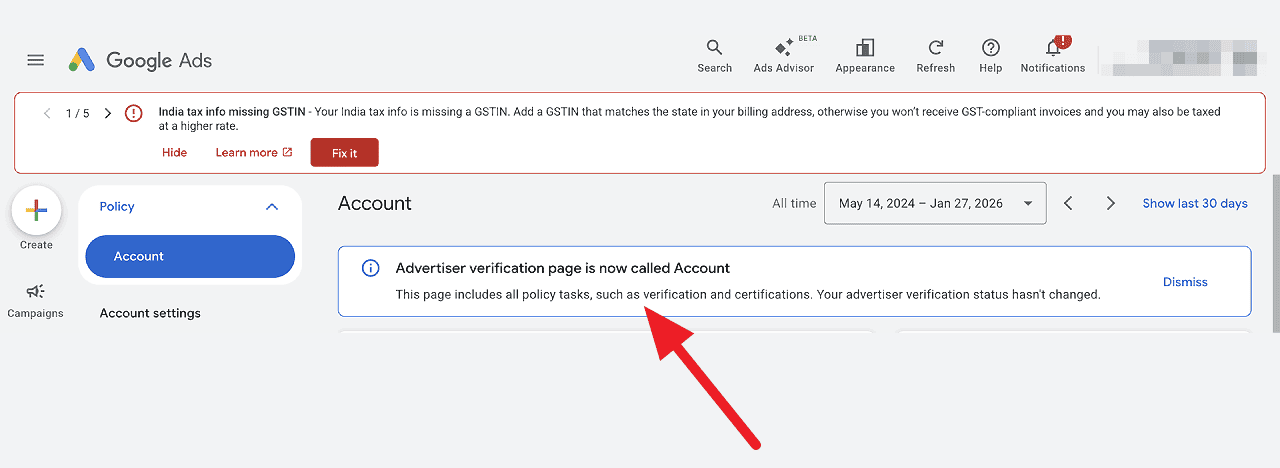The height and width of the screenshot is (468, 1280).
Task: Launch Ads Advisor beta
Action: tap(784, 56)
